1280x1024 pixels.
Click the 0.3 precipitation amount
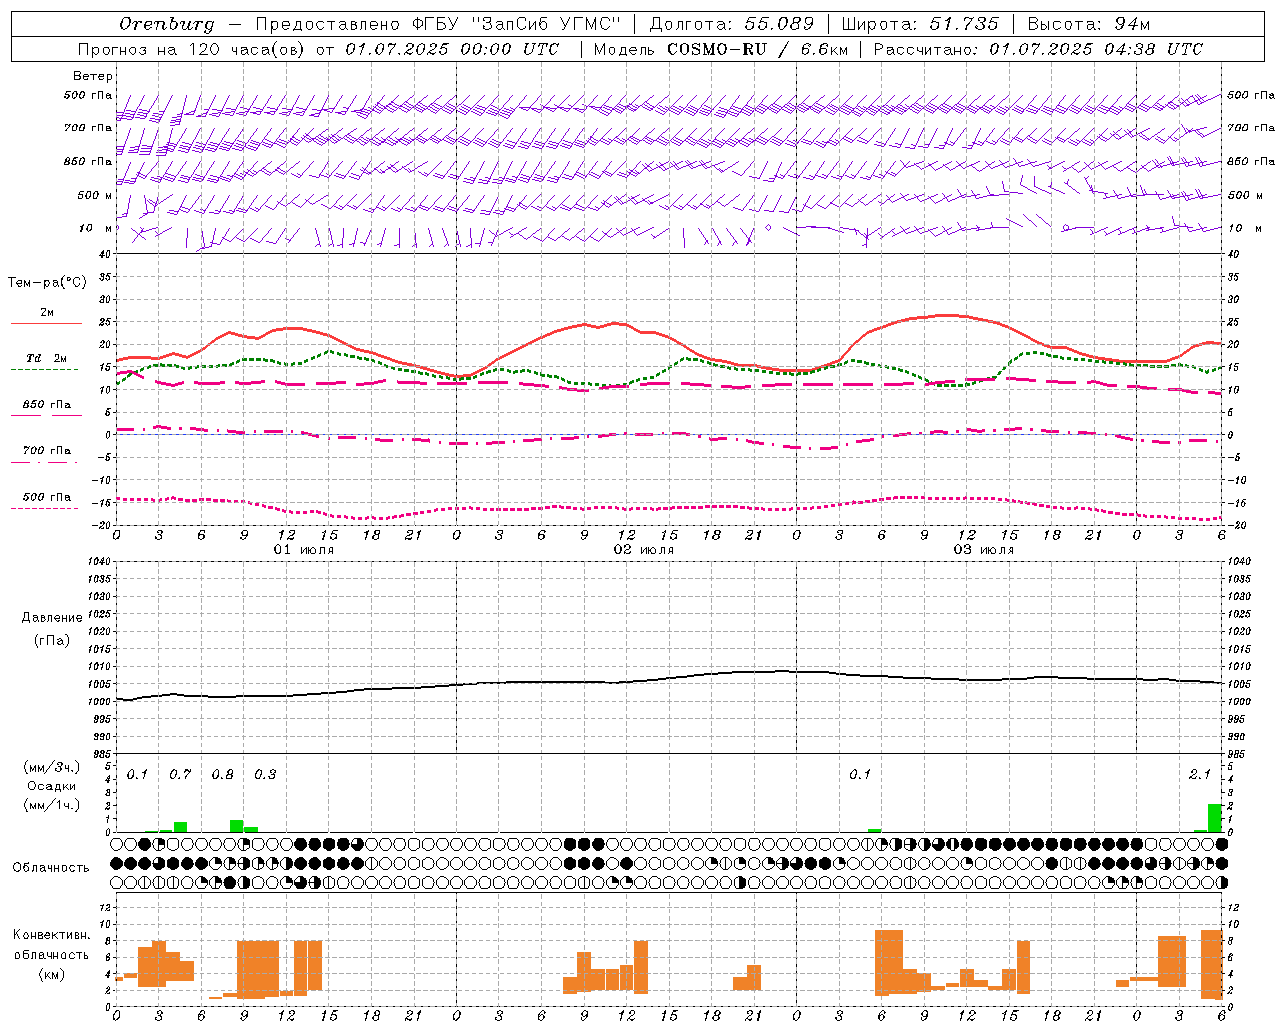(x=265, y=774)
